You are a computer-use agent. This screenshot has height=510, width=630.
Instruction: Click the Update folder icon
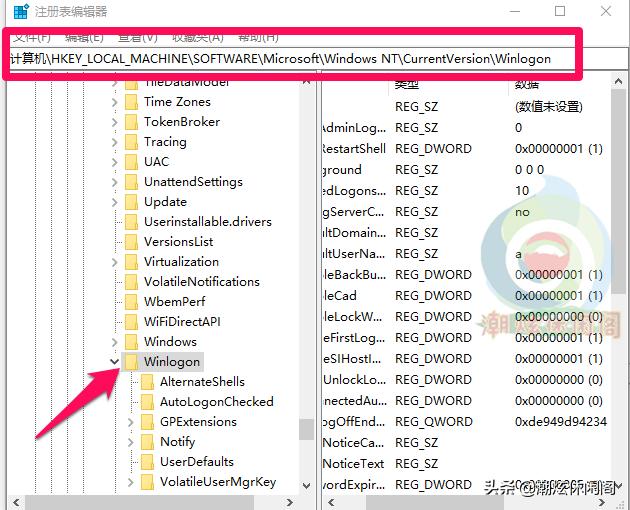[x=131, y=202]
